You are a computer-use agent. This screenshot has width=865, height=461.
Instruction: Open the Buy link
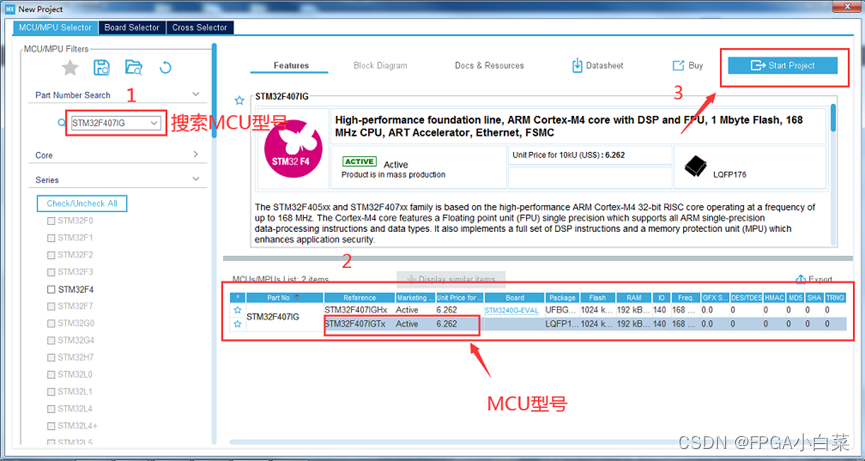pyautogui.click(x=687, y=65)
